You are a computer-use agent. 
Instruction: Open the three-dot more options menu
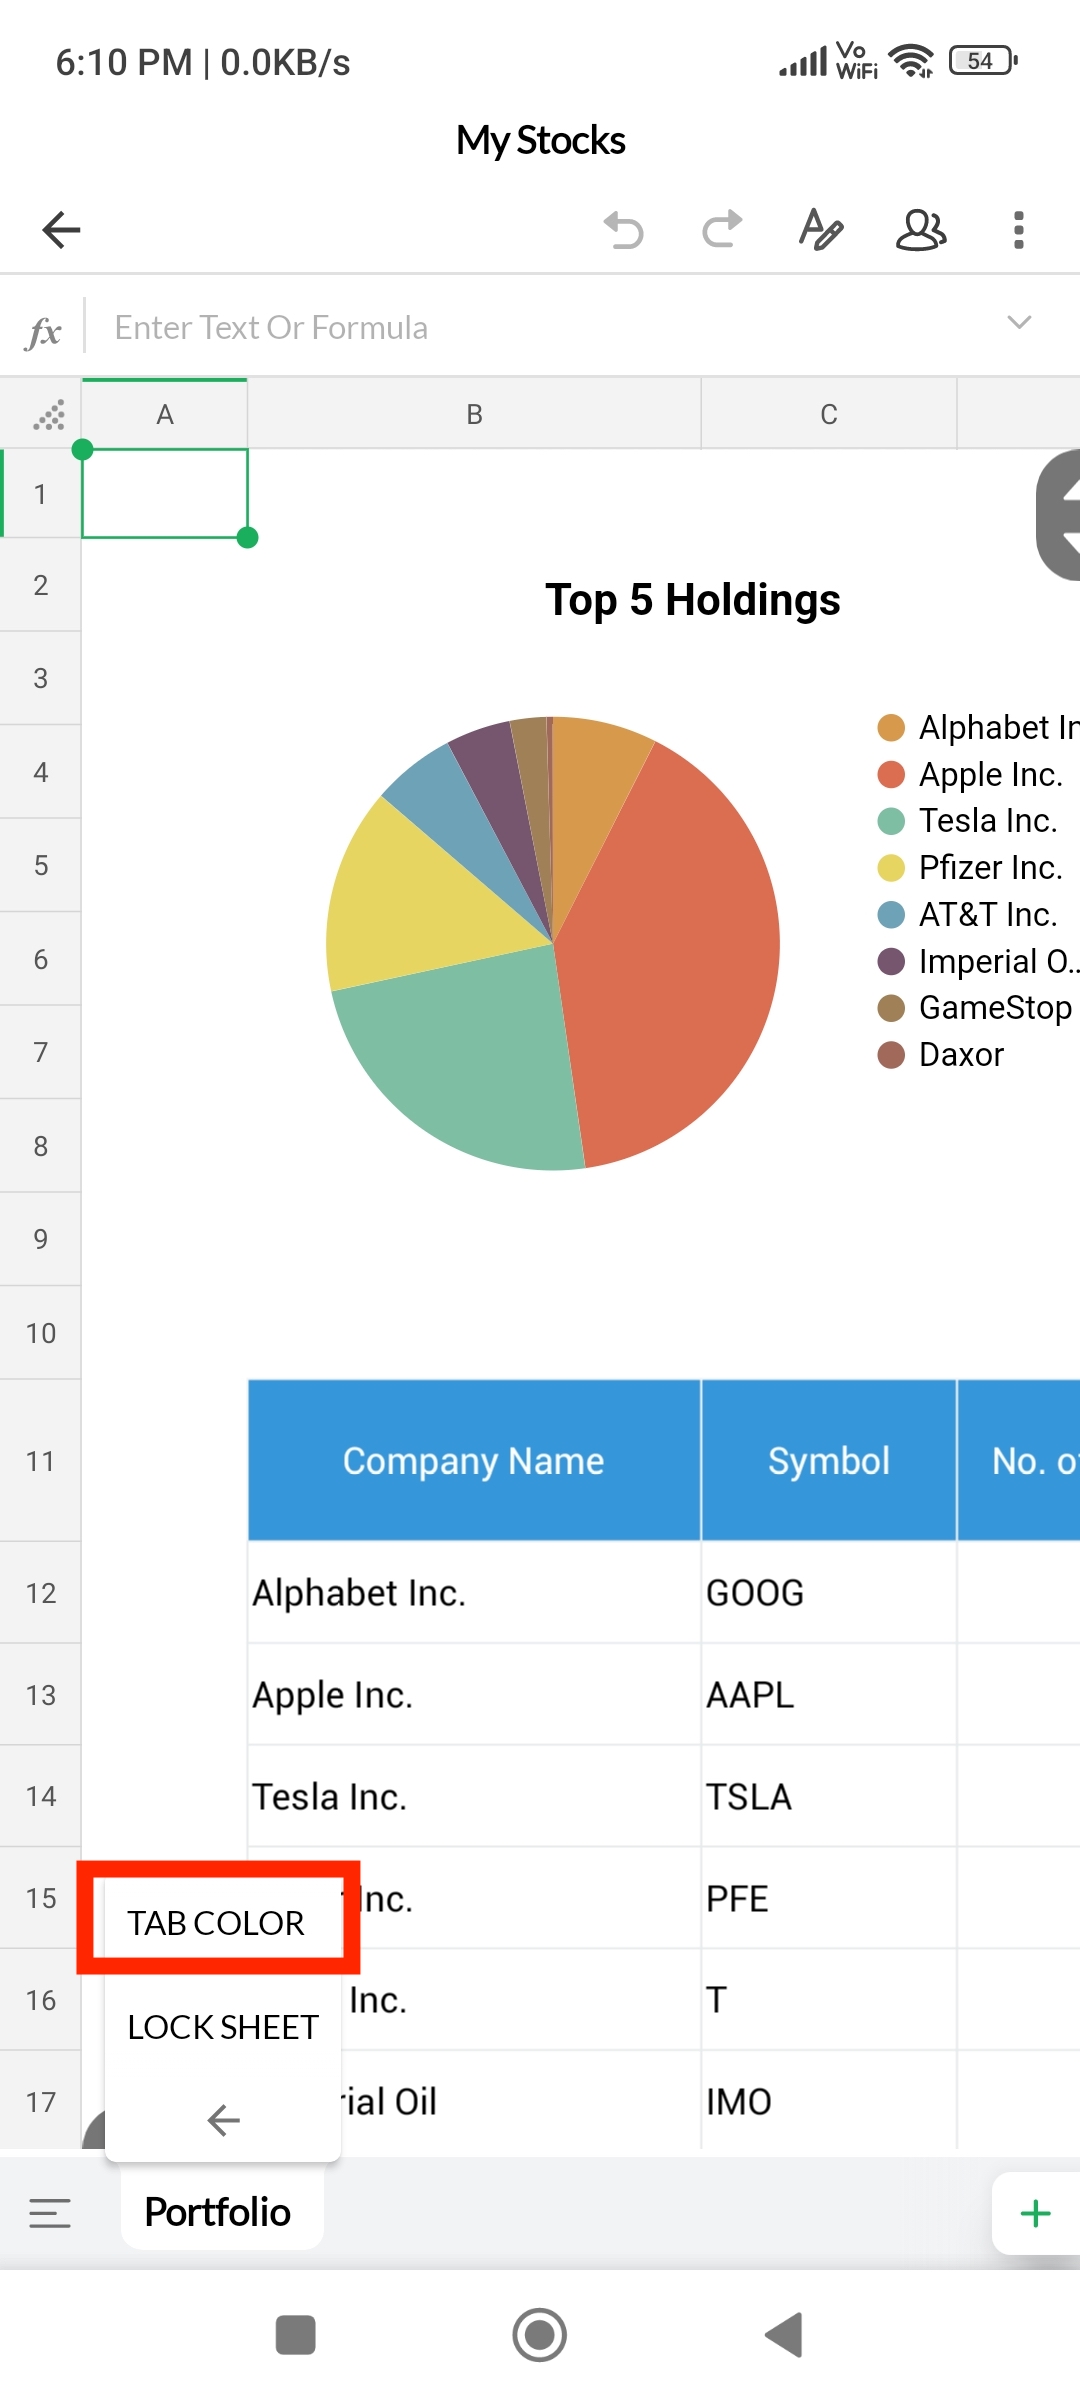1018,230
